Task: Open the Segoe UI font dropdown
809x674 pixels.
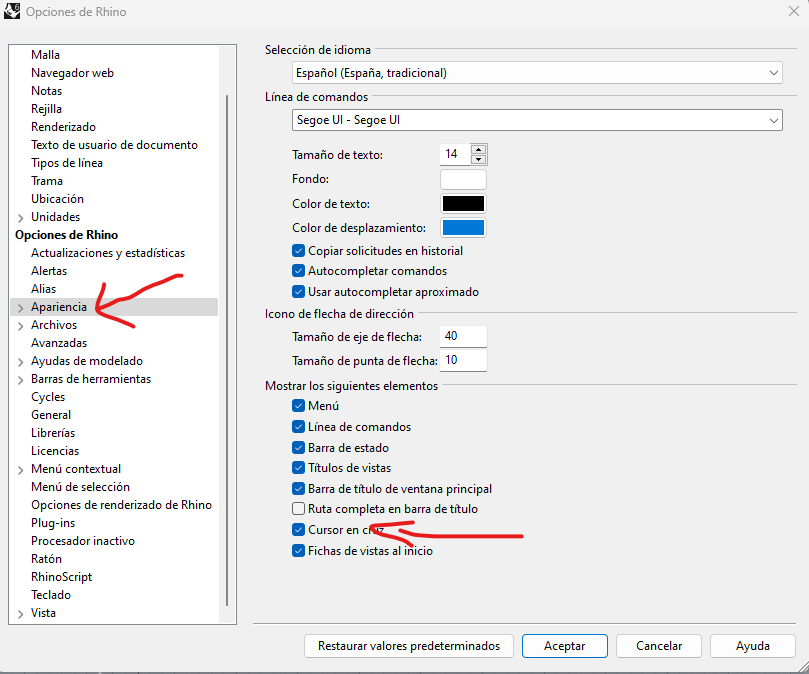Action: pyautogui.click(x=537, y=120)
